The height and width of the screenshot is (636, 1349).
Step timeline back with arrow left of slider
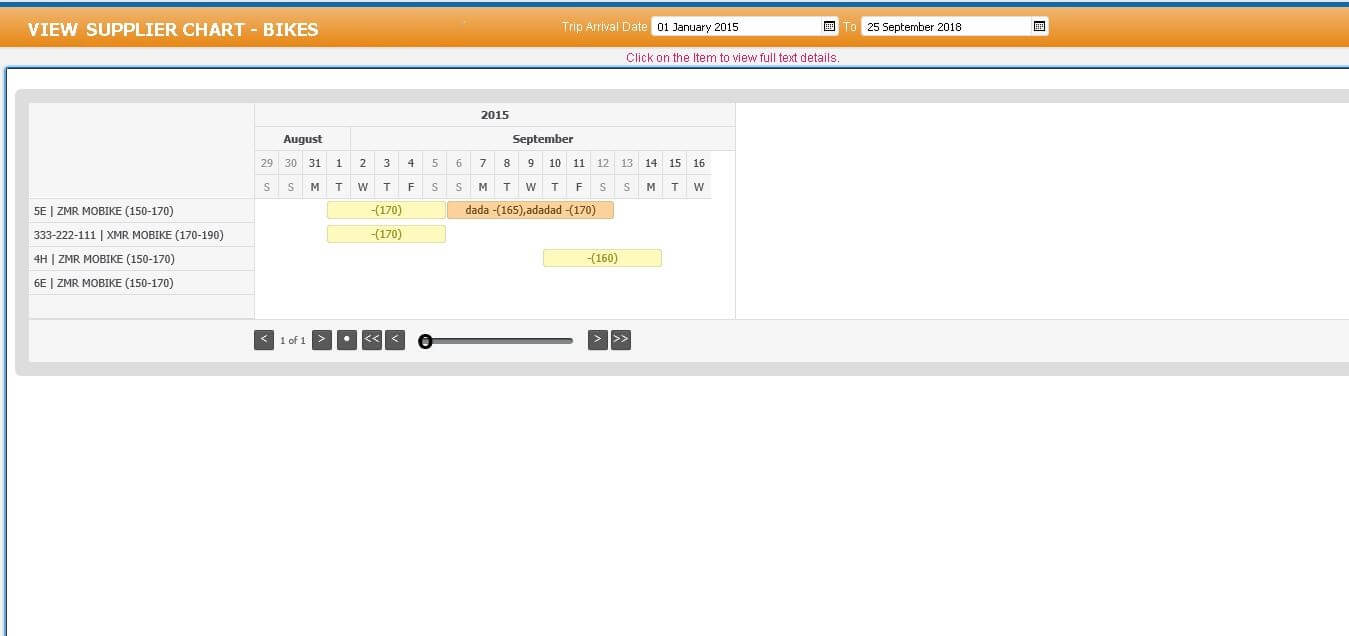coord(395,340)
